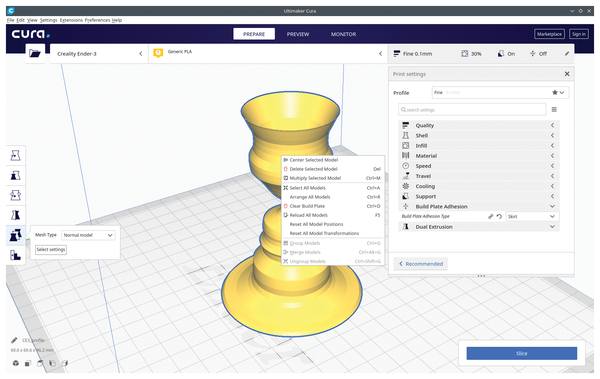Expand the Infill settings section
The width and height of the screenshot is (600, 379).
pos(478,146)
